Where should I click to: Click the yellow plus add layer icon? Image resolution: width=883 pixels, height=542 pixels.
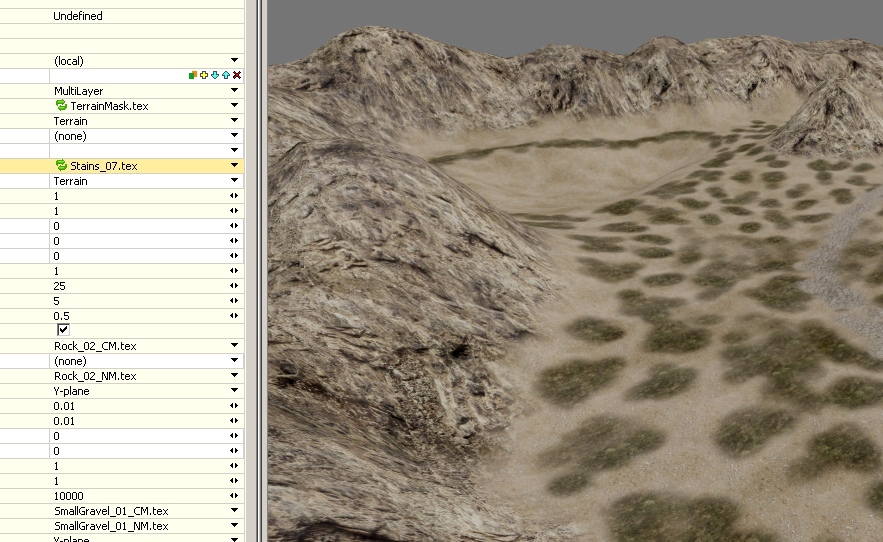point(204,75)
